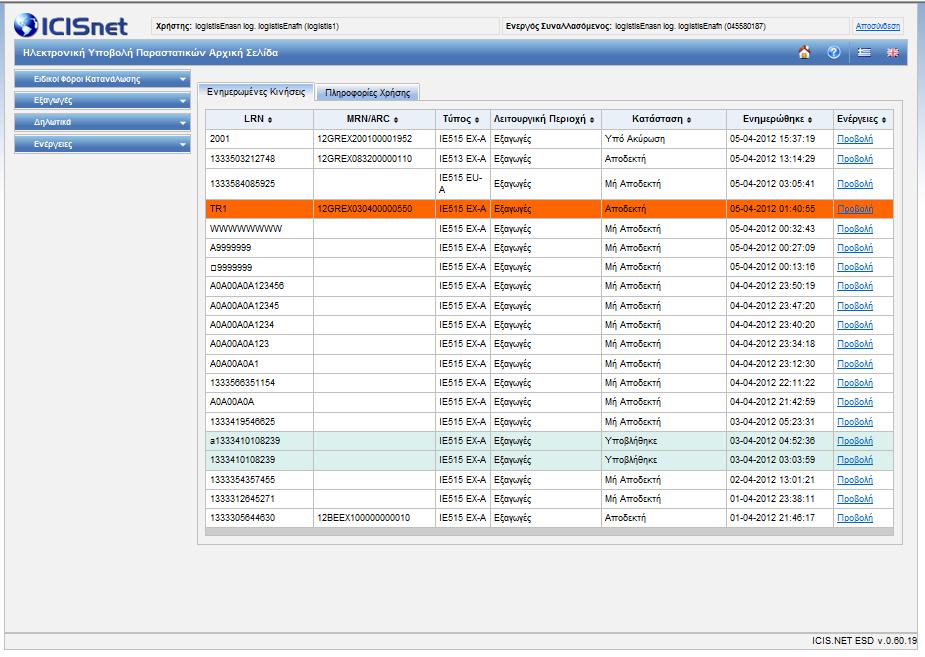This screenshot has width=925, height=657.
Task: Select the MRN 12GREX083200000110 cell
Action: (374, 159)
